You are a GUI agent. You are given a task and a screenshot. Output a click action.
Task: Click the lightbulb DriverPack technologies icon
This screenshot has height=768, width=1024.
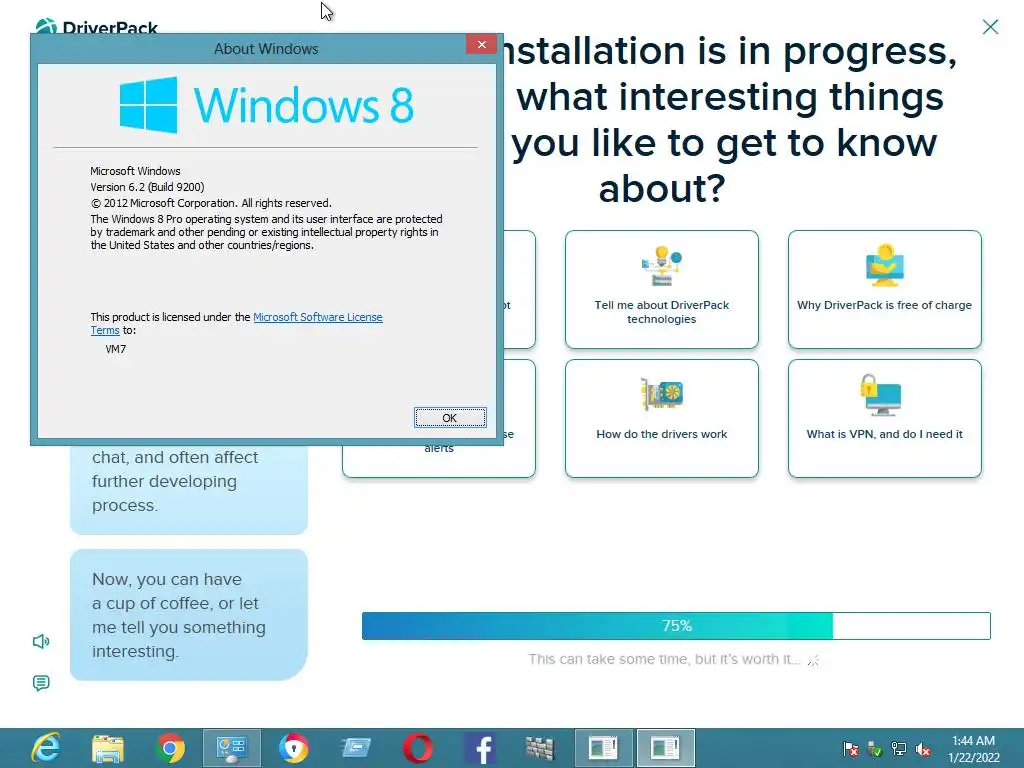(x=662, y=266)
